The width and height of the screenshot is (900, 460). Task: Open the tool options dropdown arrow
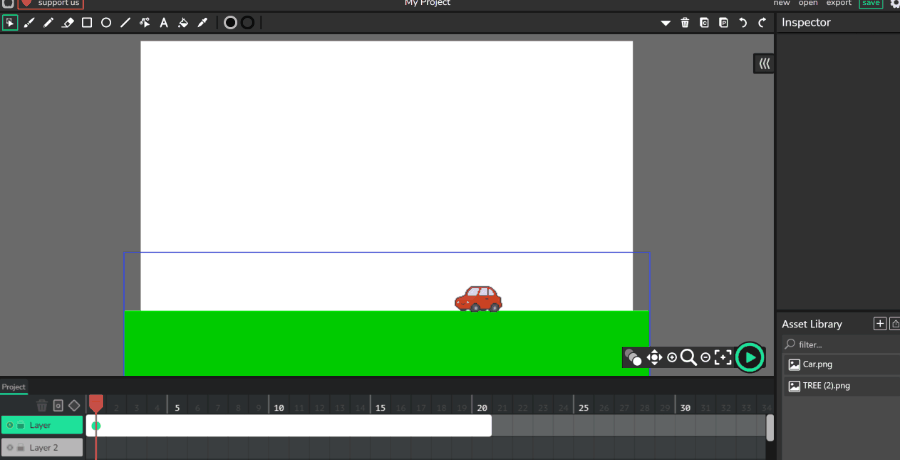click(x=666, y=23)
